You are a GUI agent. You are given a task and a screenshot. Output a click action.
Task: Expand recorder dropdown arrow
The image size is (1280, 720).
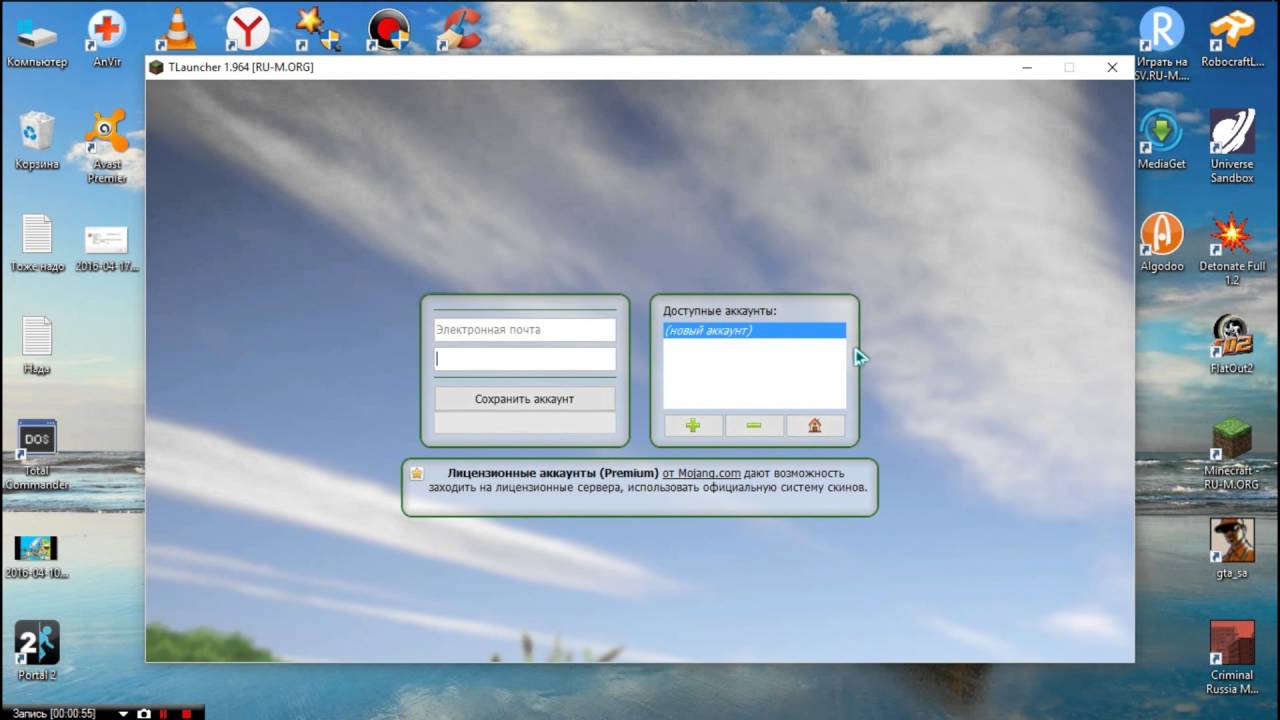pos(124,713)
